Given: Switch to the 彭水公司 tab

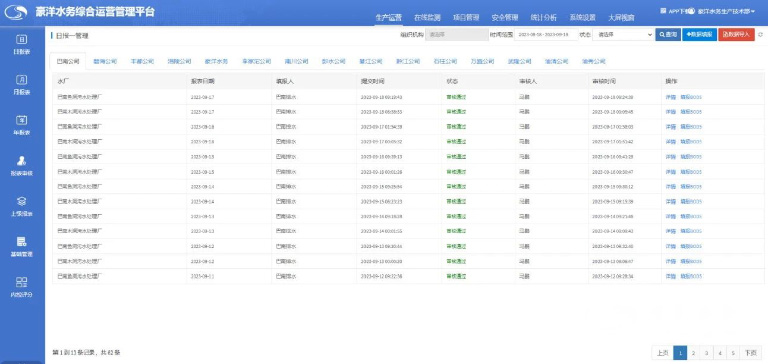Looking at the screenshot, I should tap(334, 62).
